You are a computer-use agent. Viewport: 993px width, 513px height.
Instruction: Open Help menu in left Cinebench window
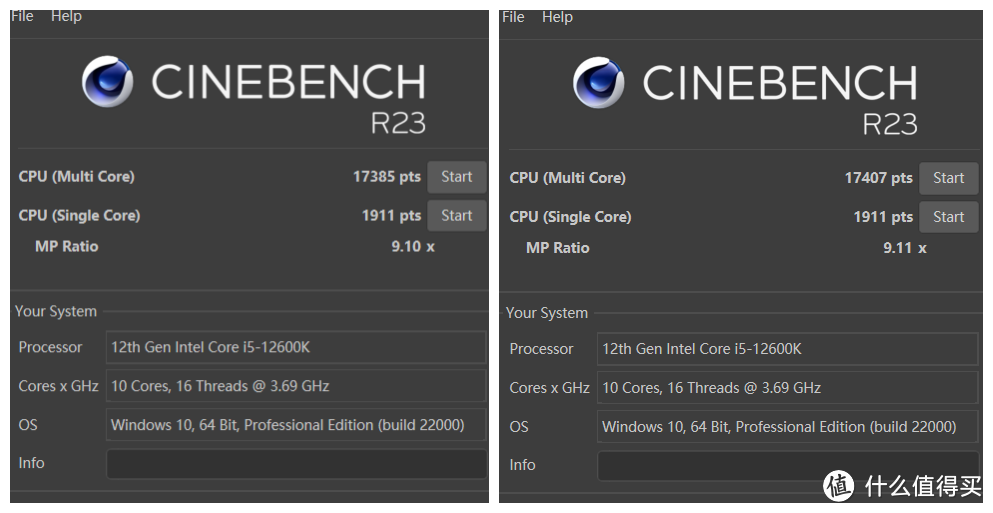tap(66, 16)
